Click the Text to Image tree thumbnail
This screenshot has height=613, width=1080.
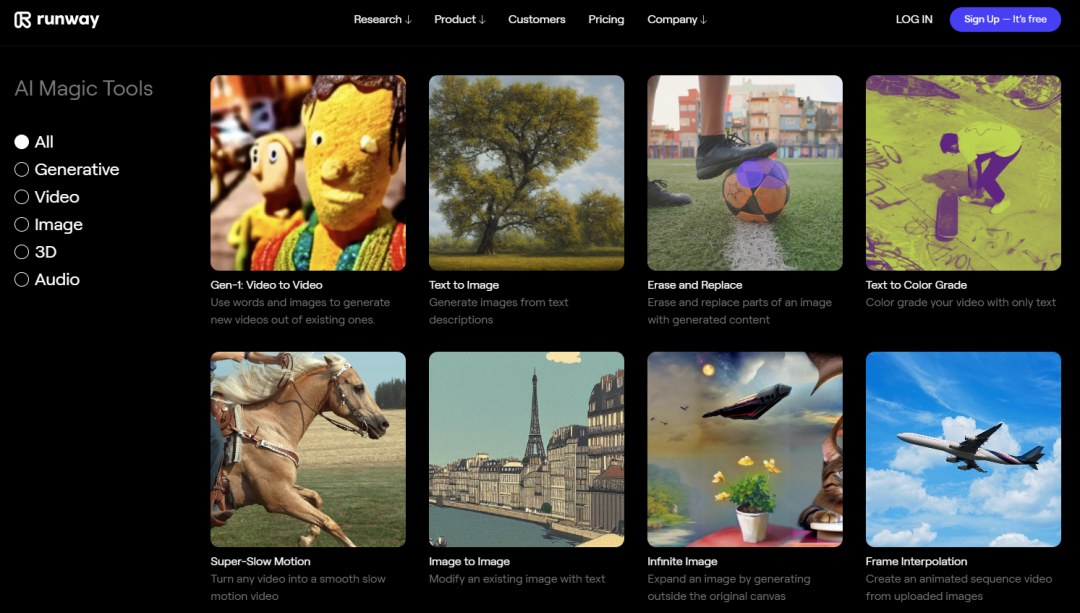coord(526,173)
